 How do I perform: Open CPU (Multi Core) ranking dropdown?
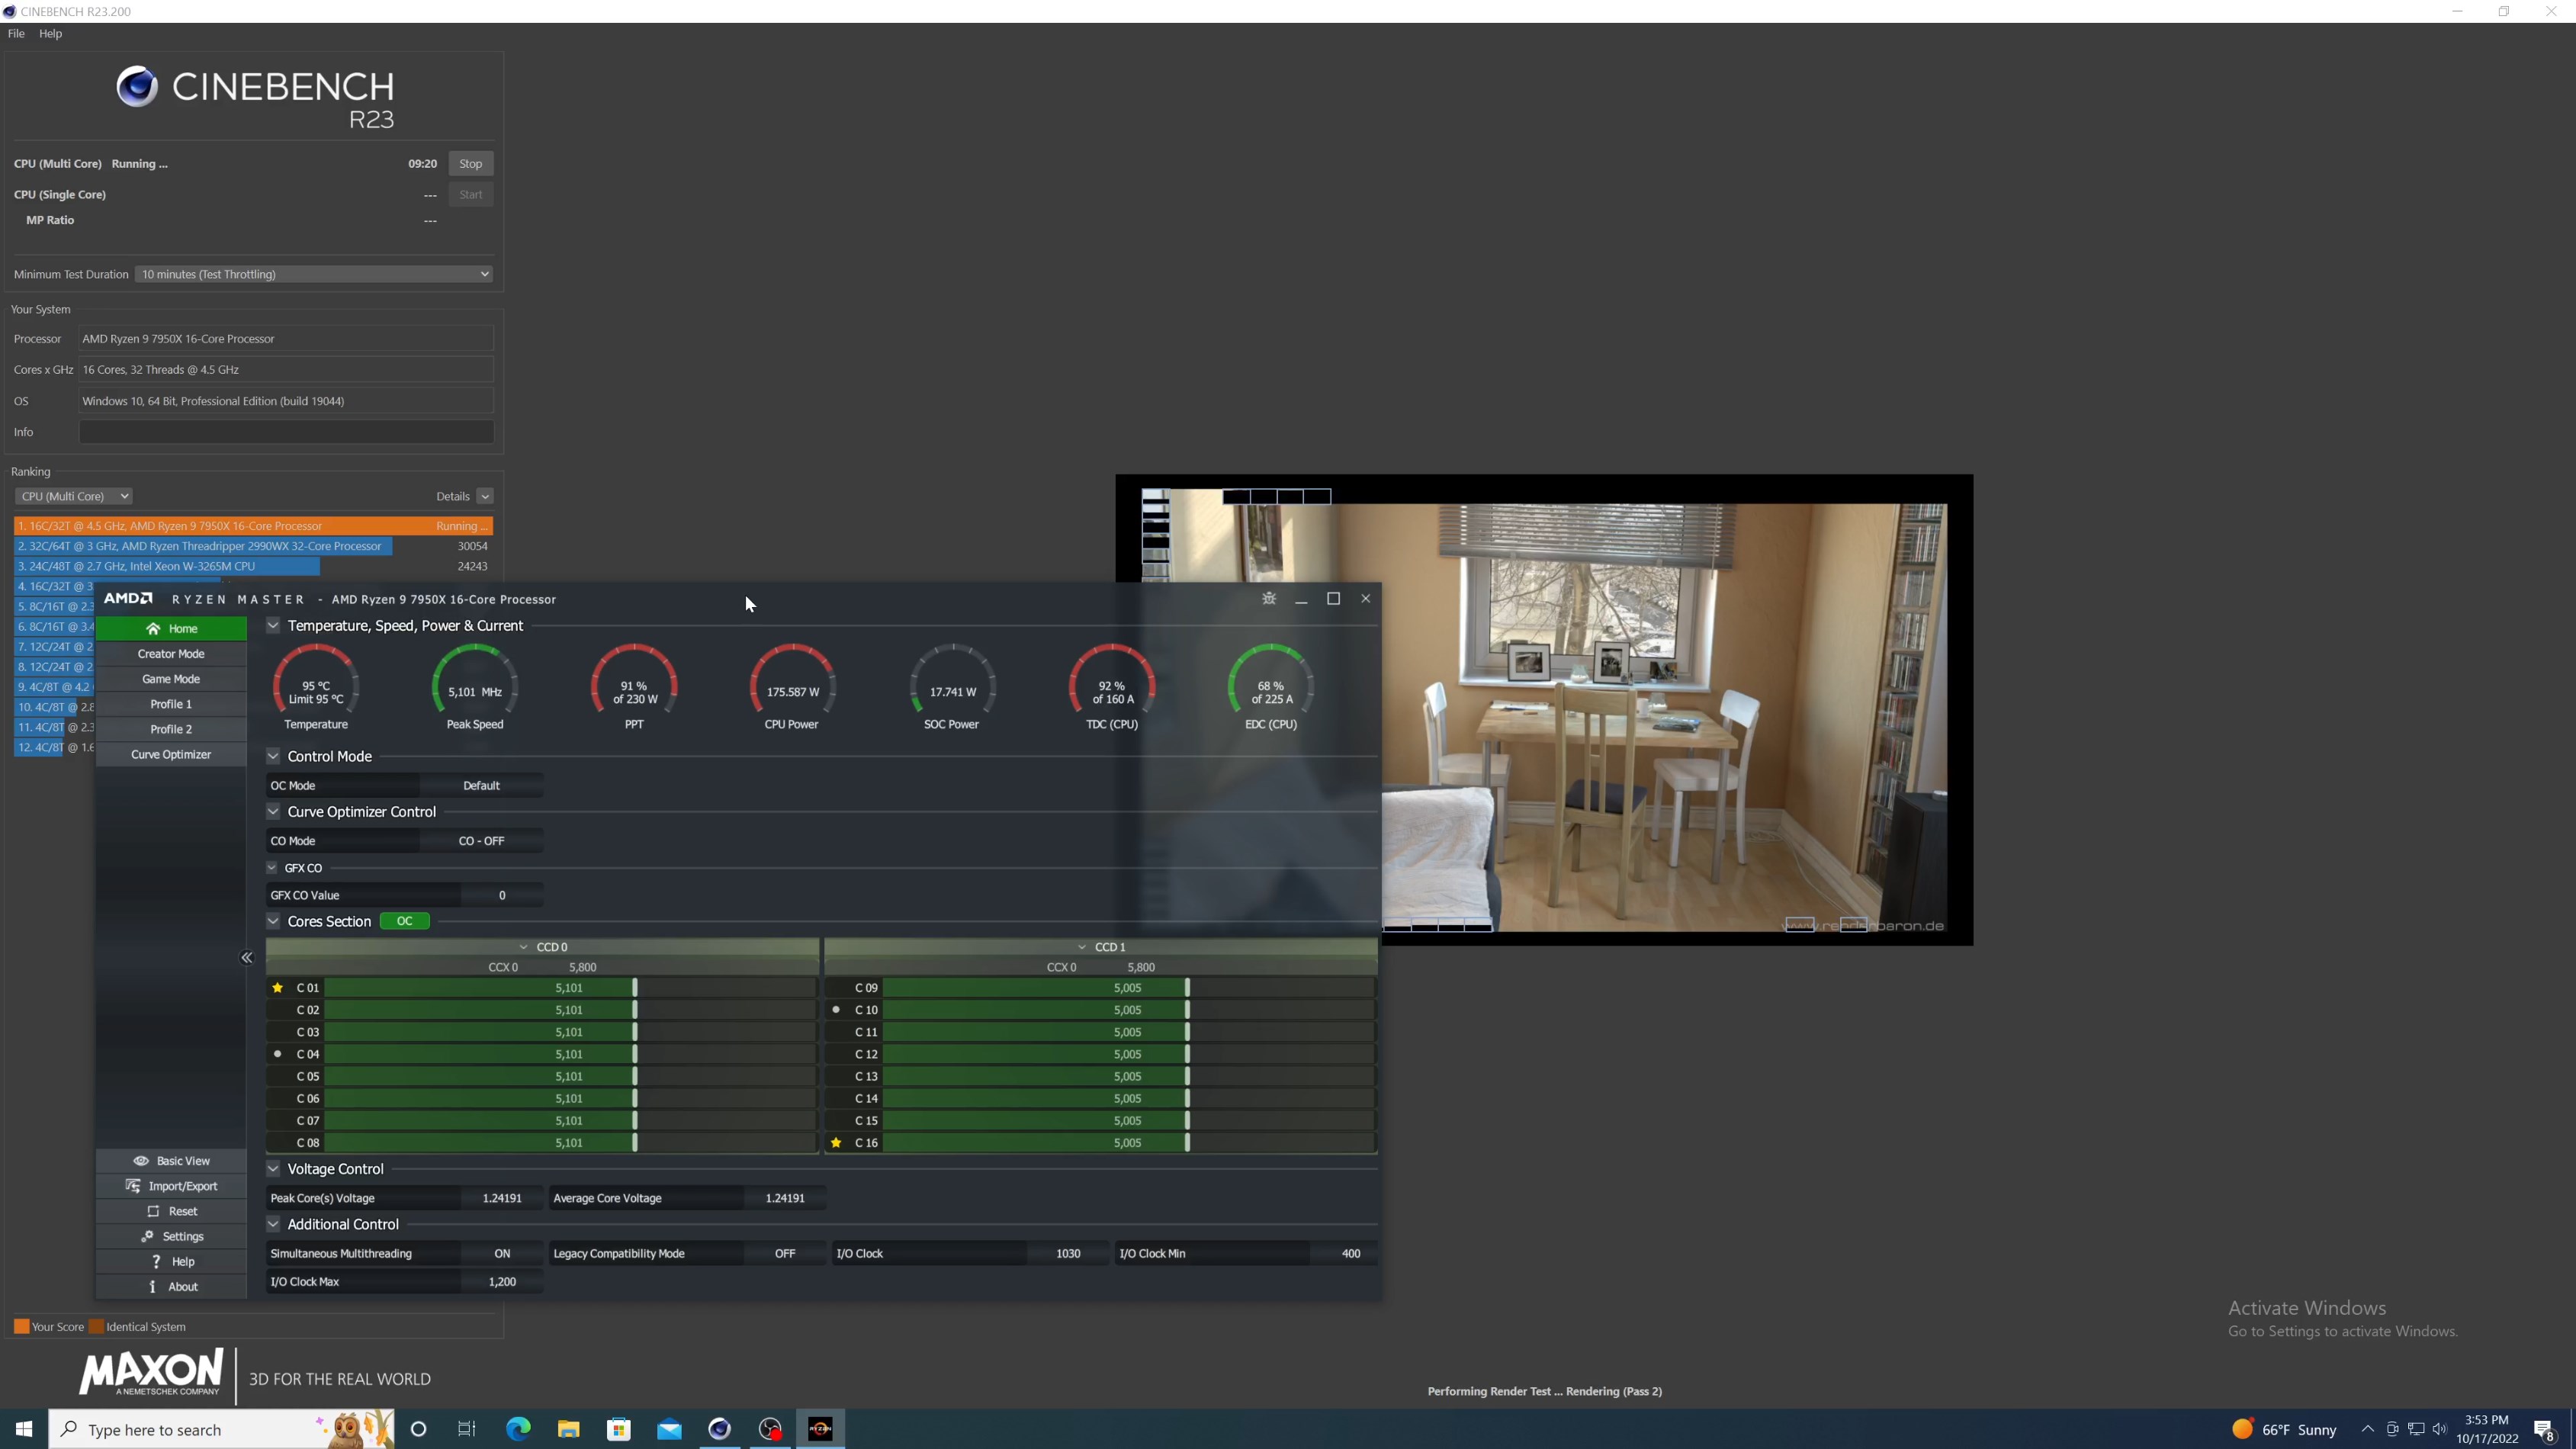73,496
